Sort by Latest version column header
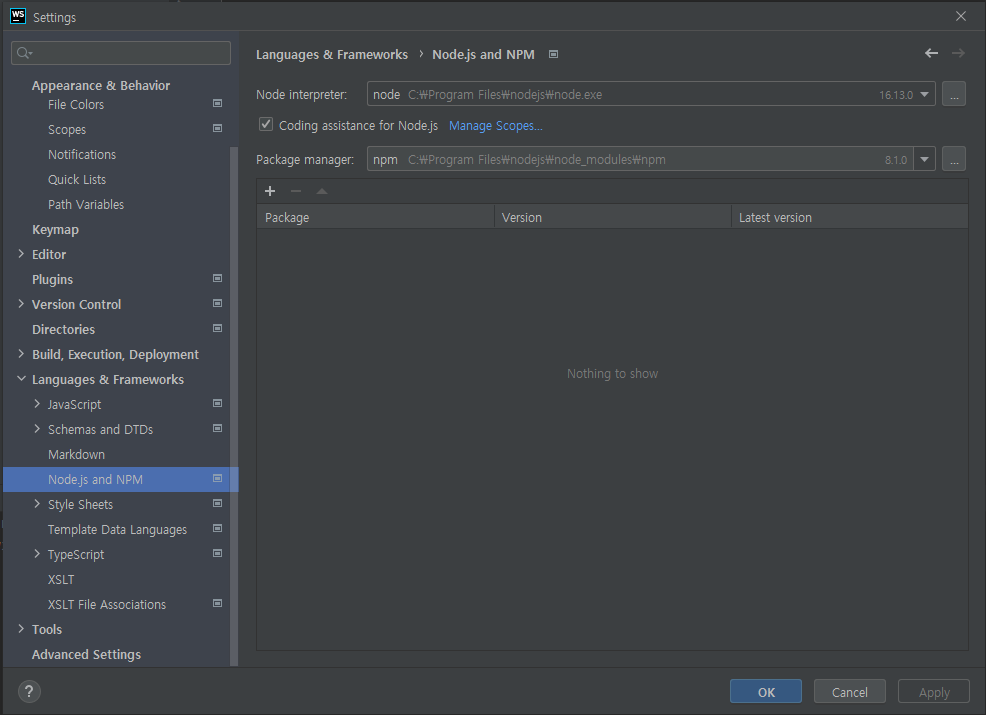986x715 pixels. point(850,217)
